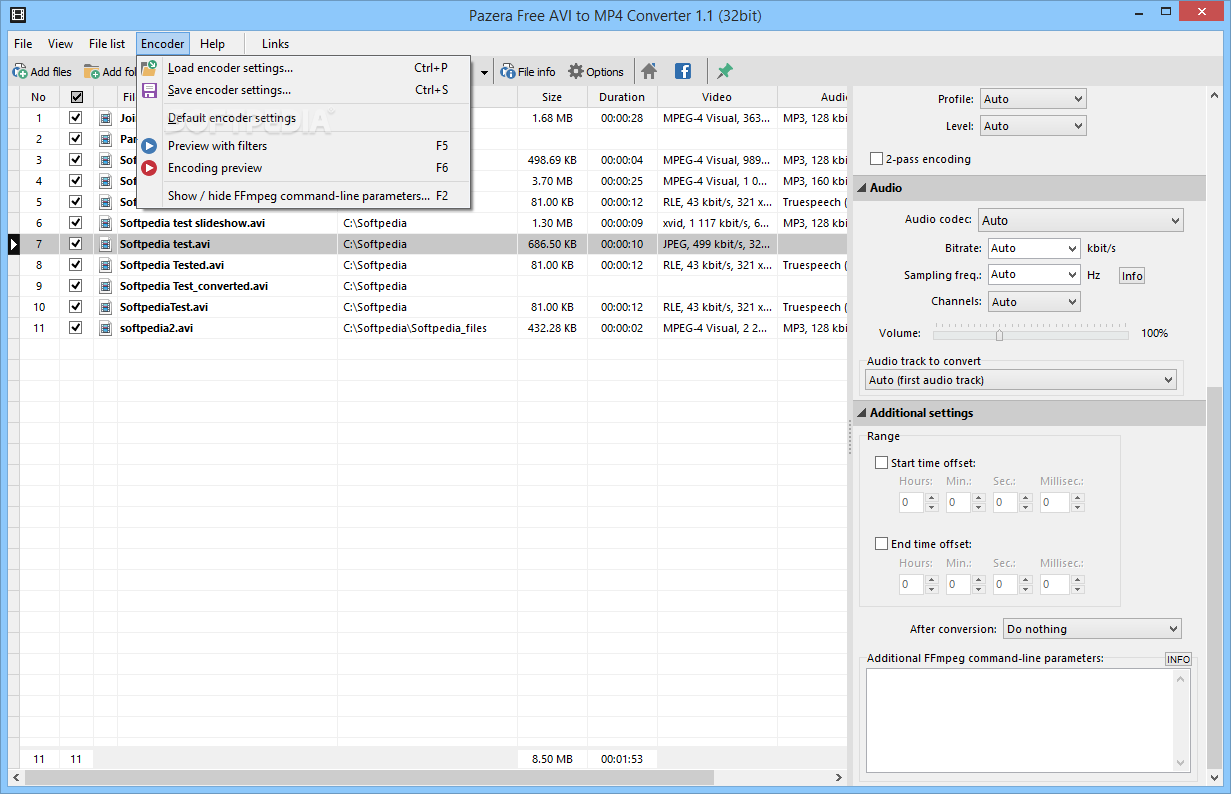Uncheck the softpedia2.avi checkbox

tap(76, 328)
